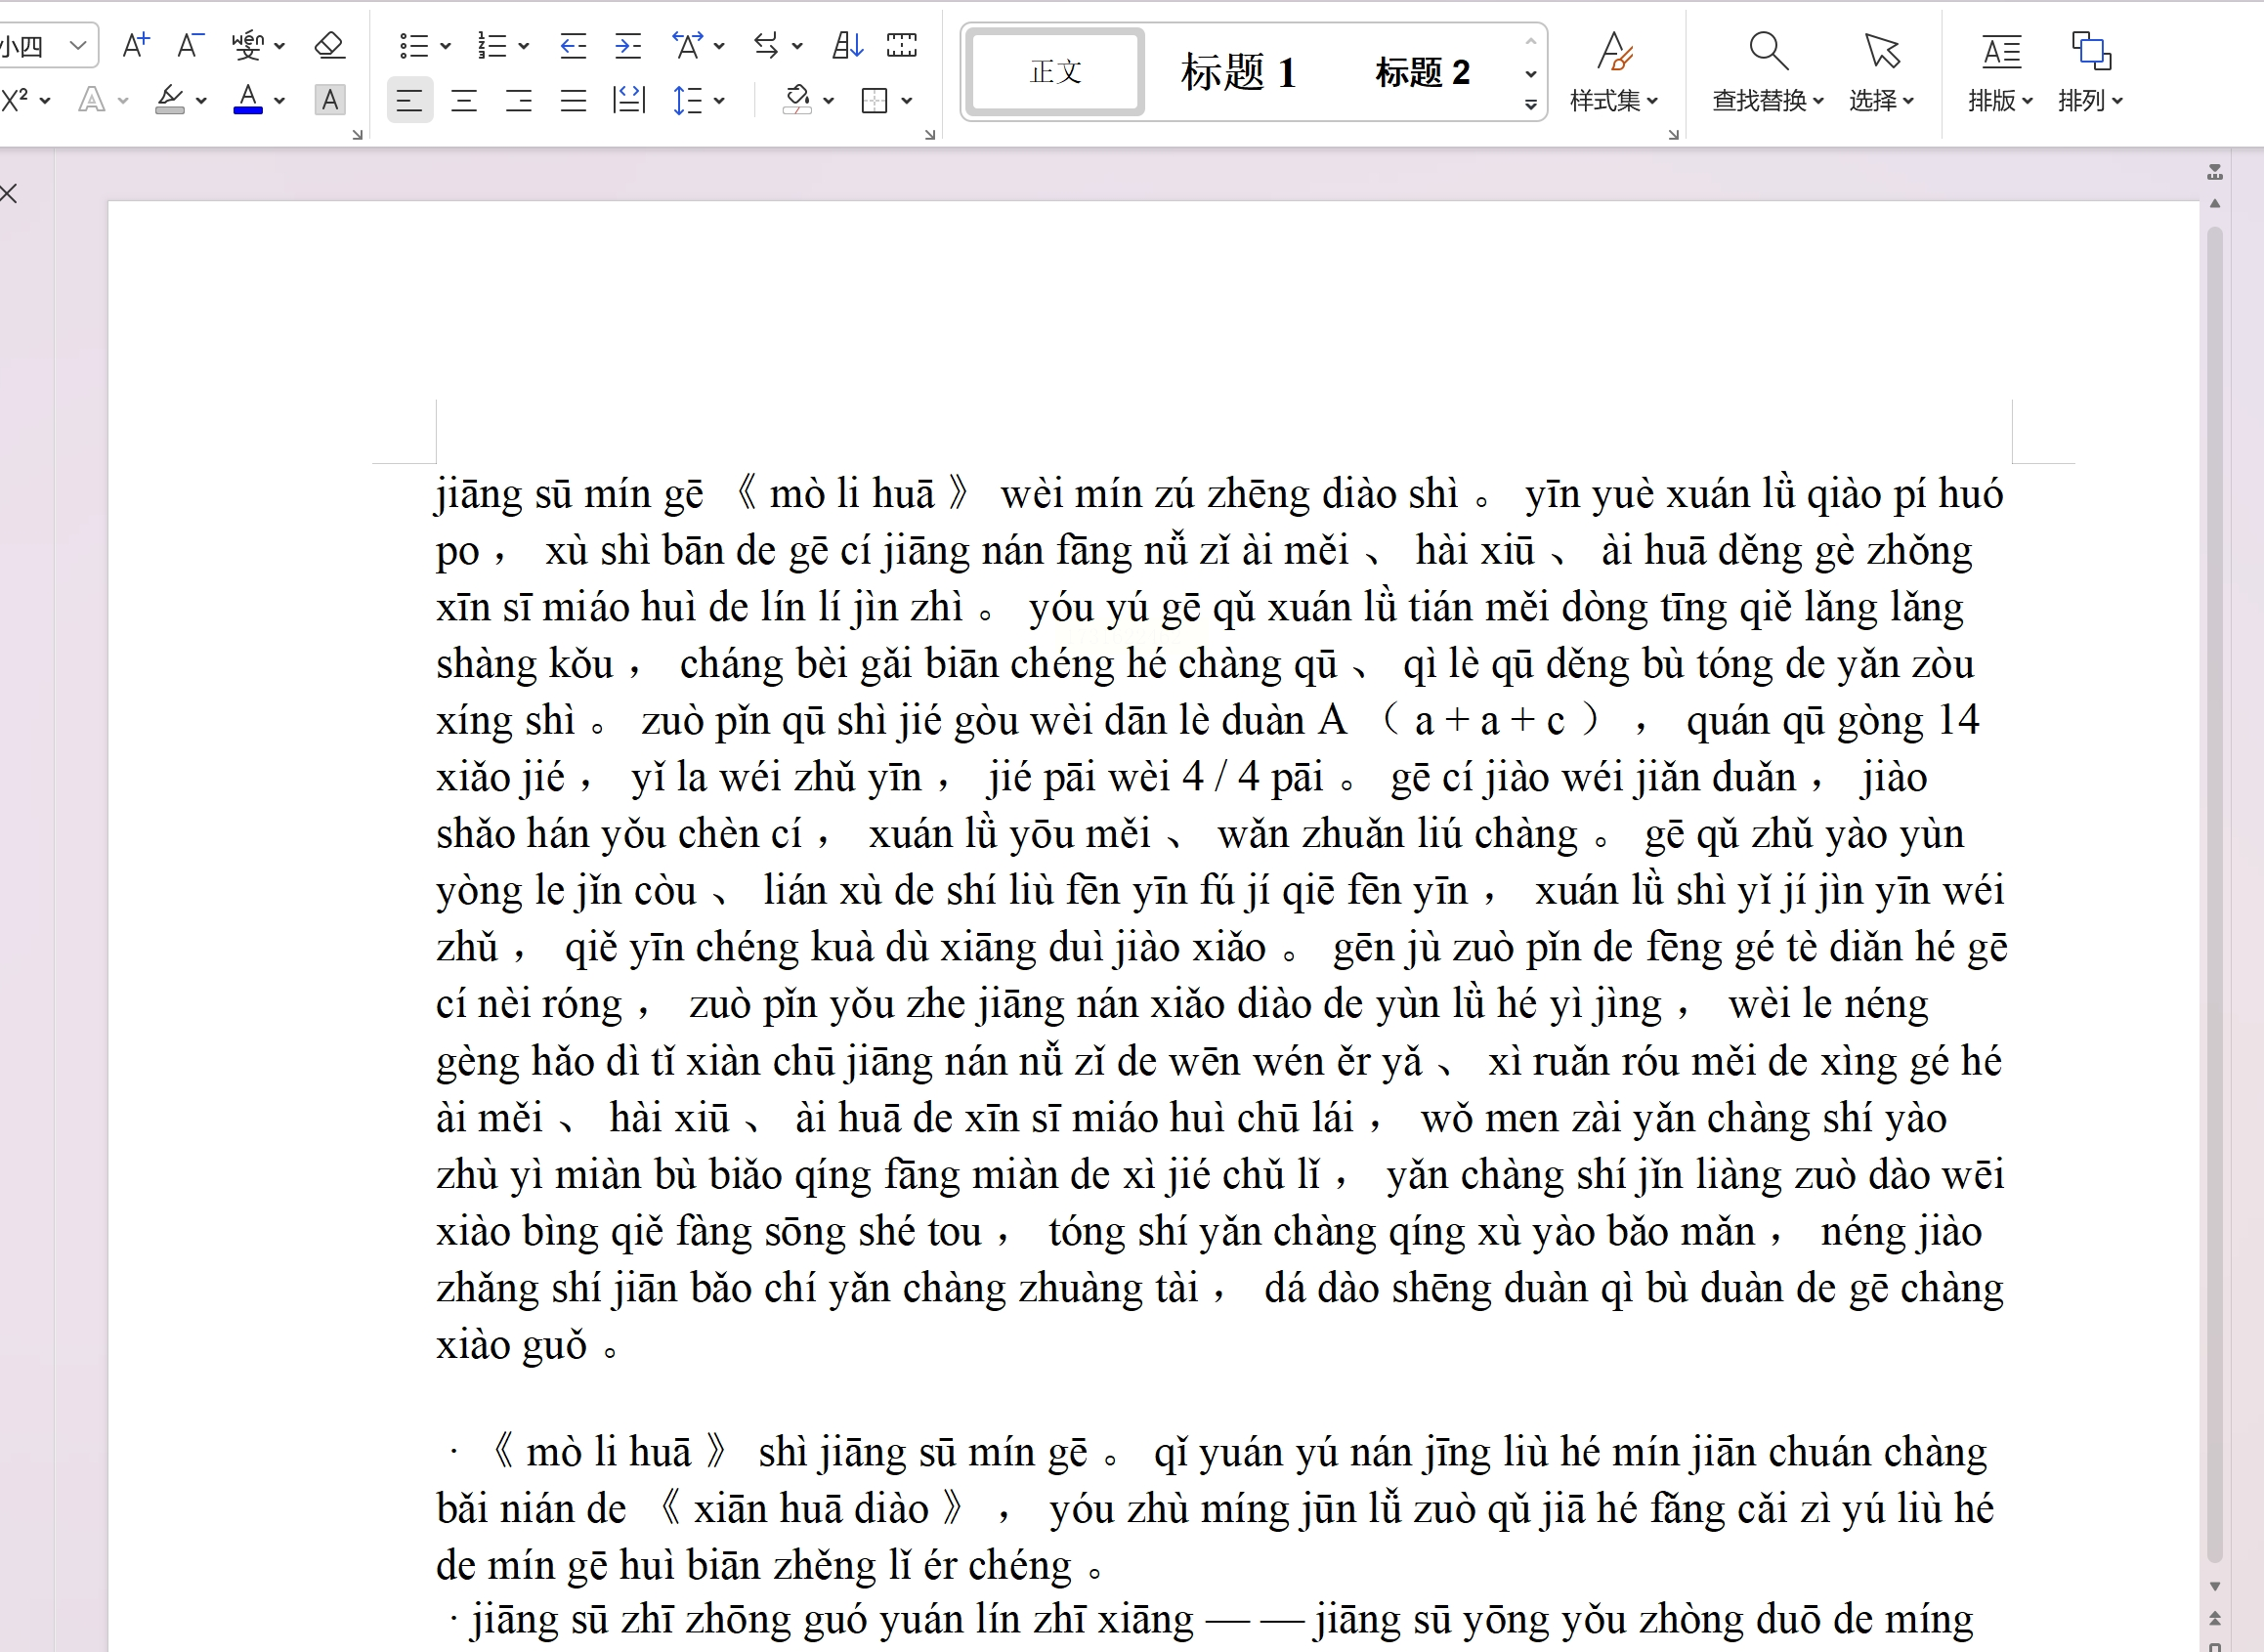The width and height of the screenshot is (2264, 1652).
Task: Click the decrease font size icon
Action: coord(190,45)
